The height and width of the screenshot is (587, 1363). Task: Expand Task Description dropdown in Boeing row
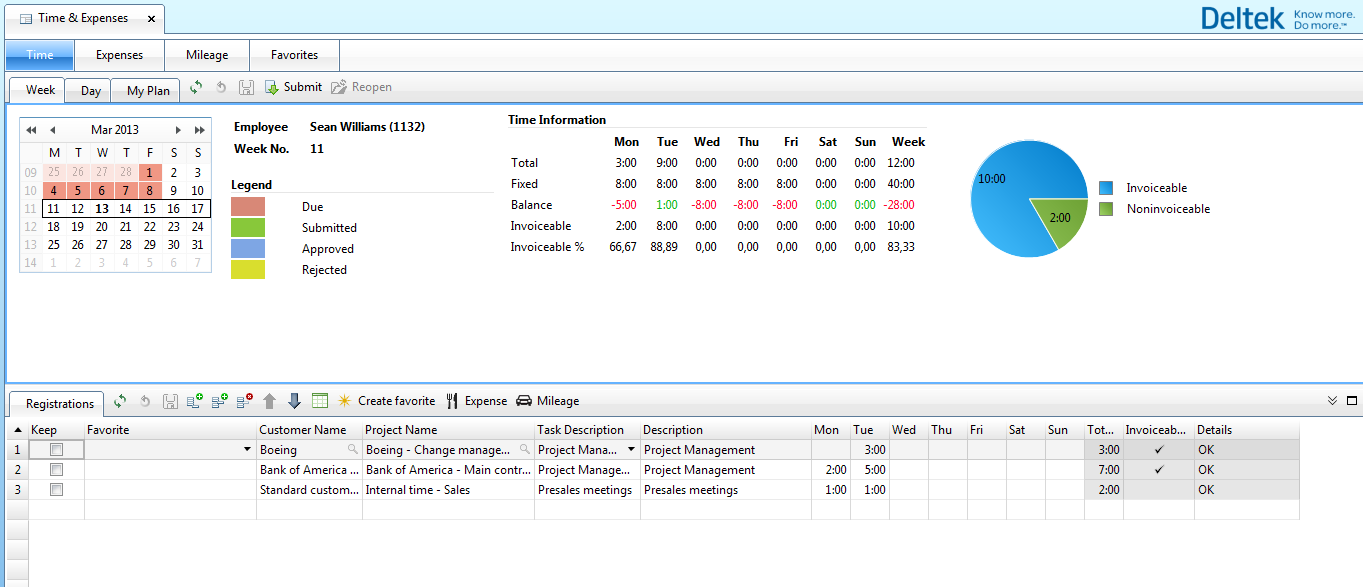(x=631, y=450)
